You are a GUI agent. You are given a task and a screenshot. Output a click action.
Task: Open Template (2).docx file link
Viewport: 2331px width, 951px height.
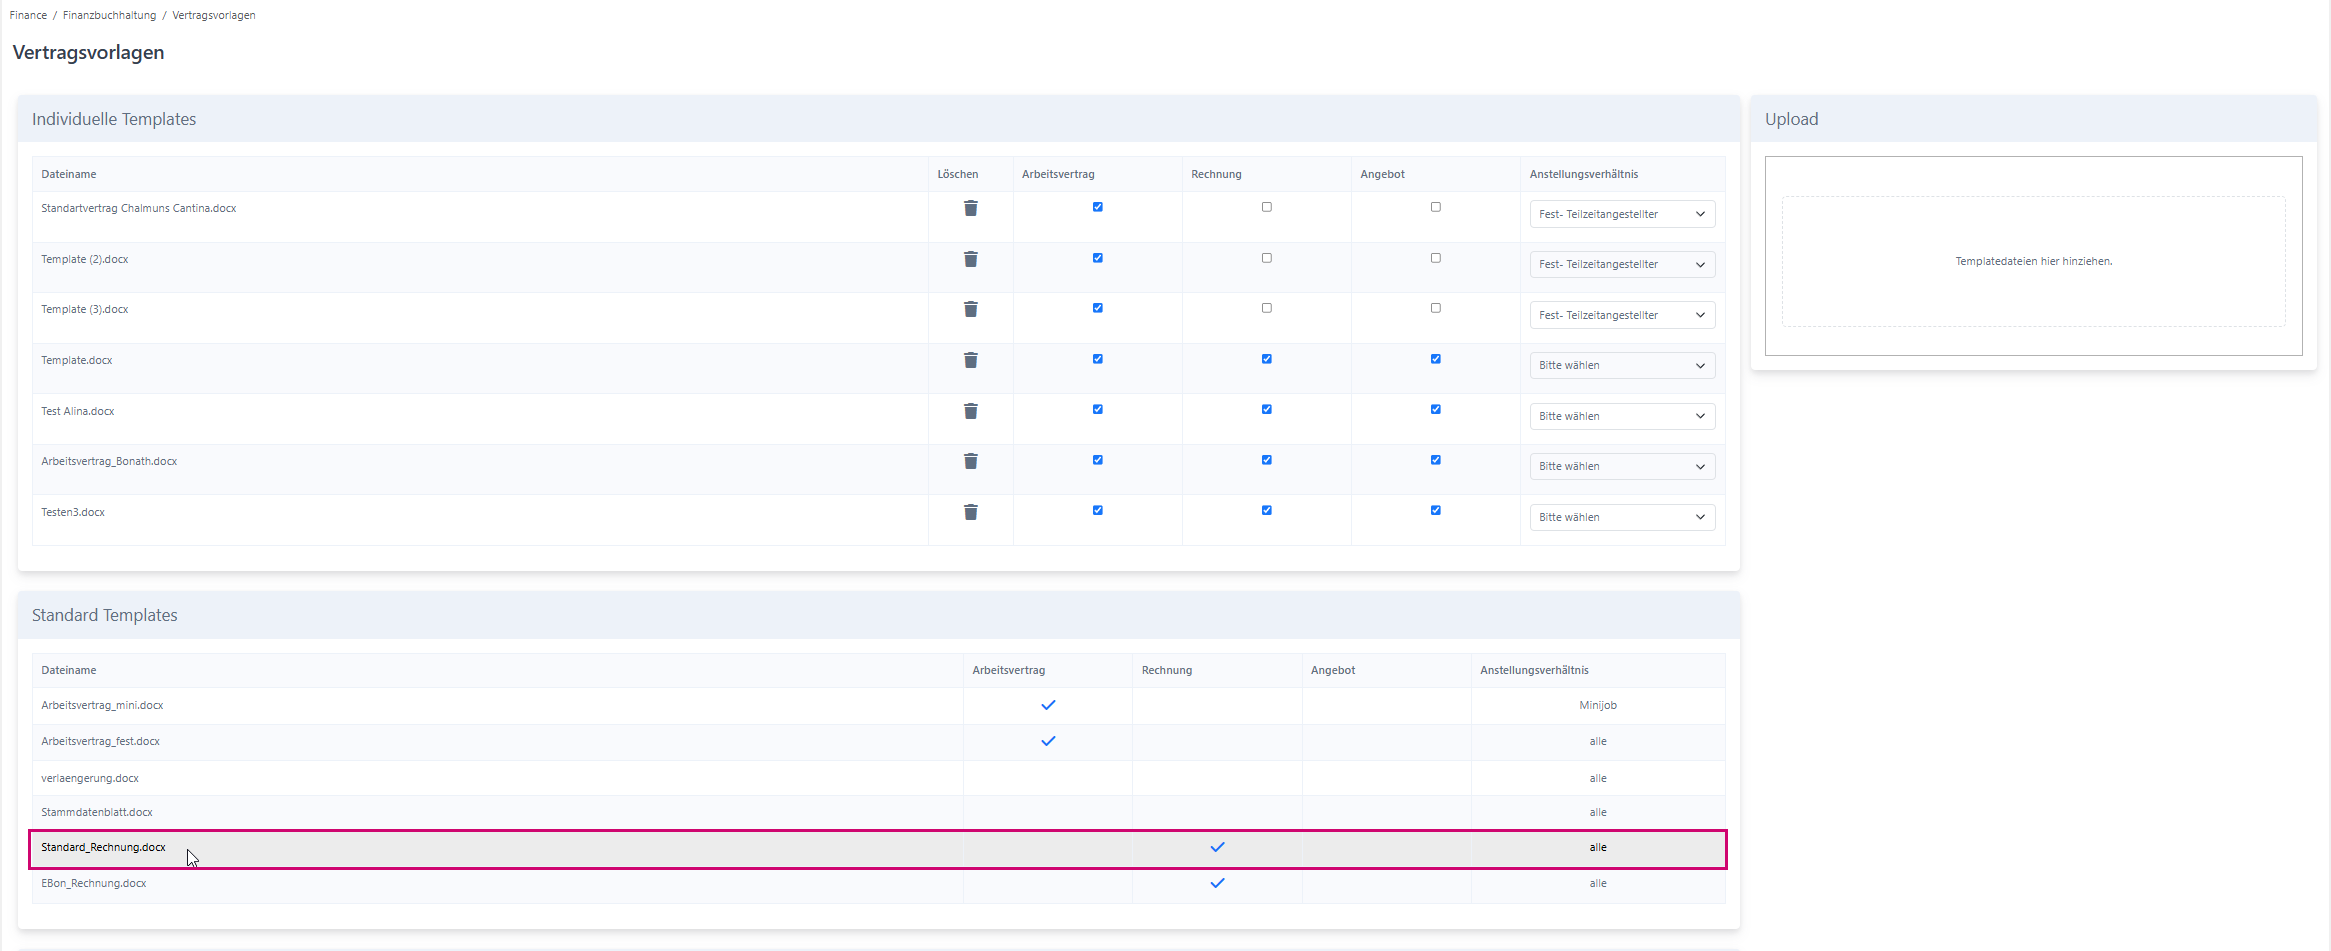[85, 259]
